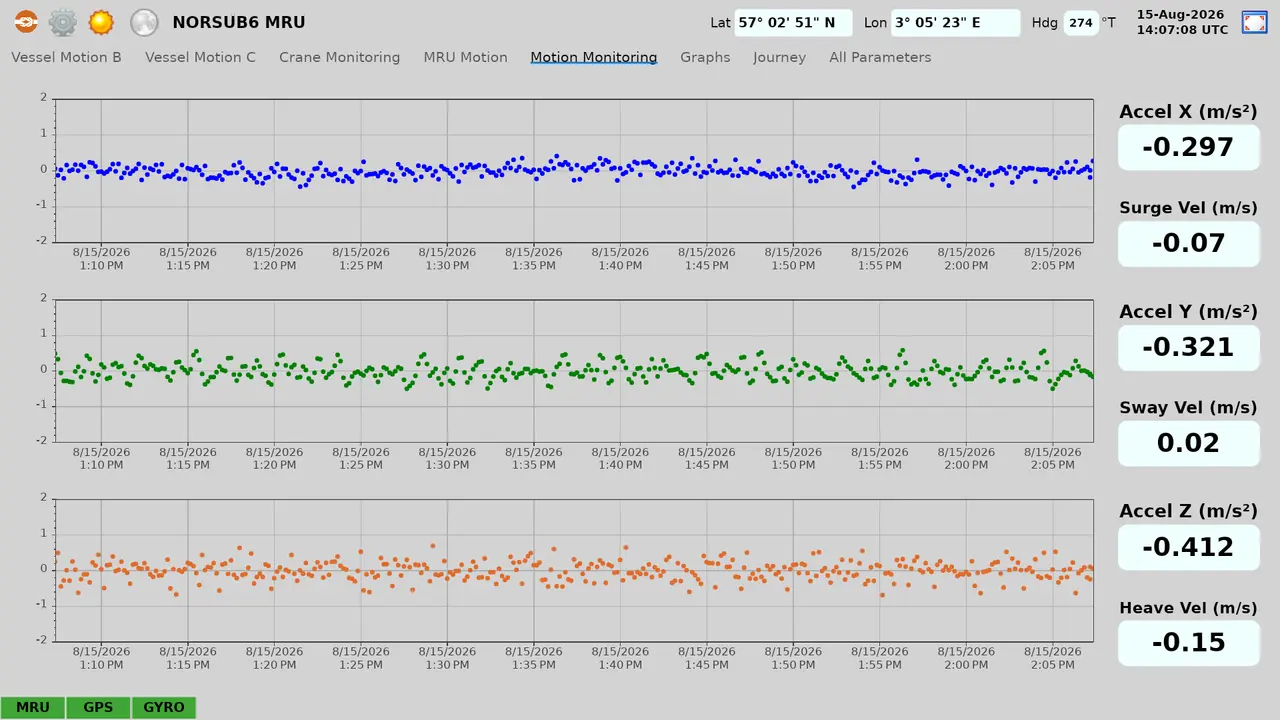Show the All Parameters tab

tap(880, 57)
